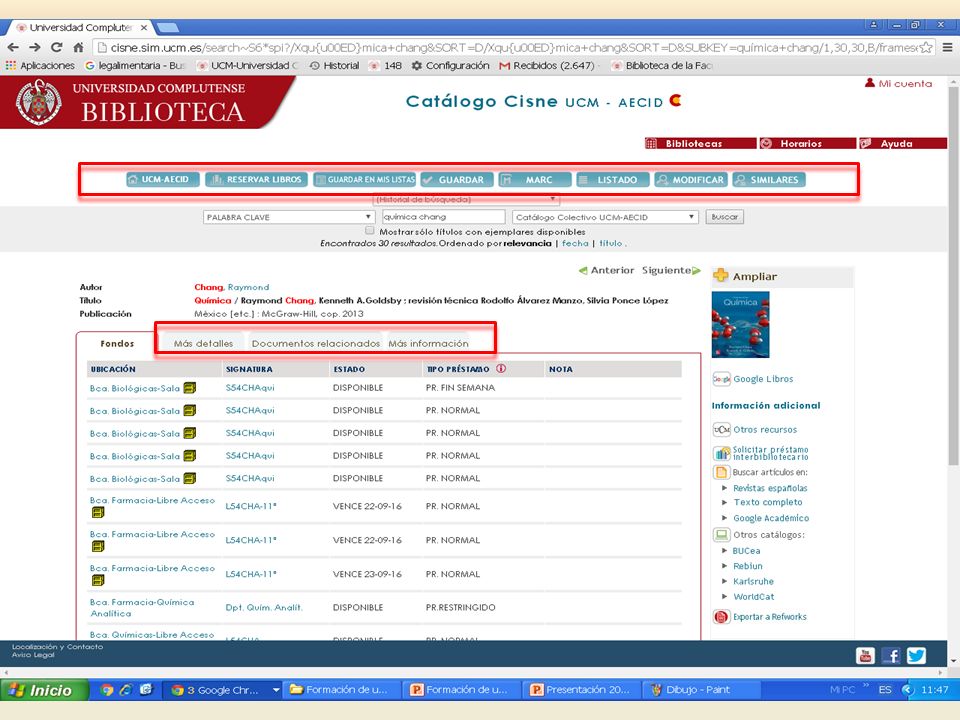Click the info icon beside TIPO PRÉSTAMO
The image size is (960, 720).
pyautogui.click(x=501, y=369)
